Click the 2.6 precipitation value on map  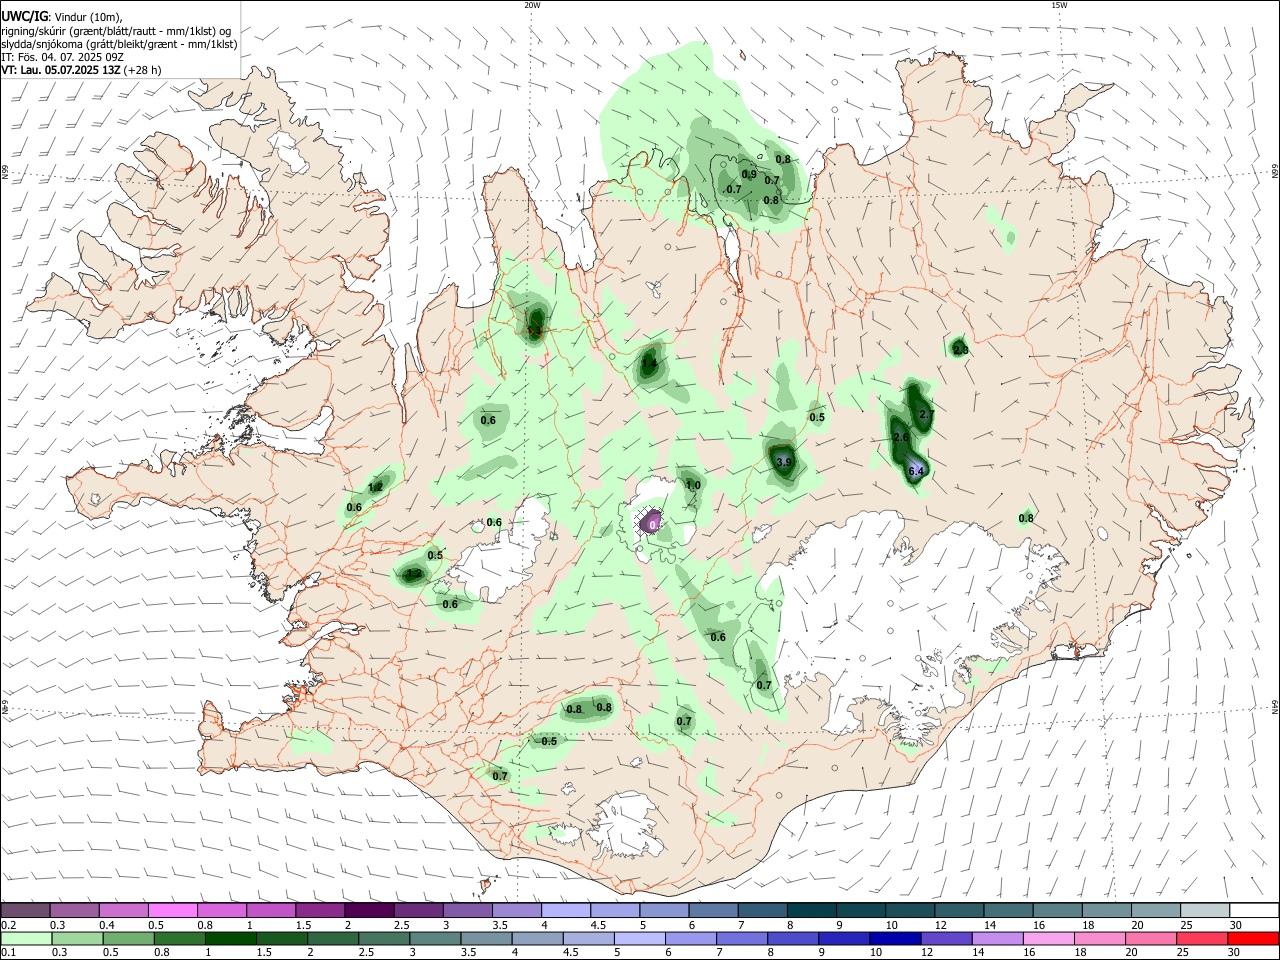pos(900,438)
